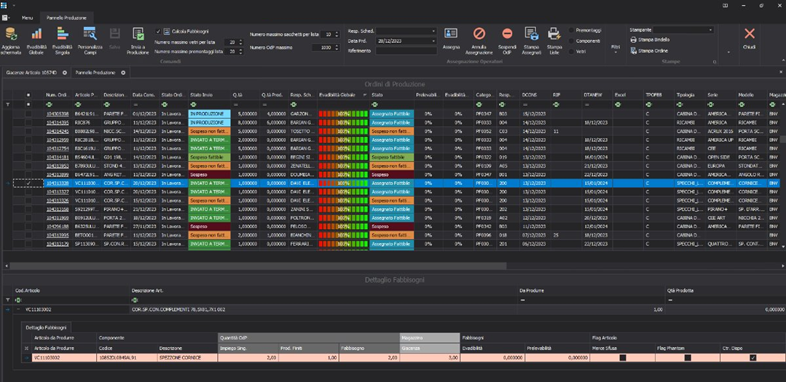Click the Assegna operator icon
786x382 pixels.
tap(451, 34)
